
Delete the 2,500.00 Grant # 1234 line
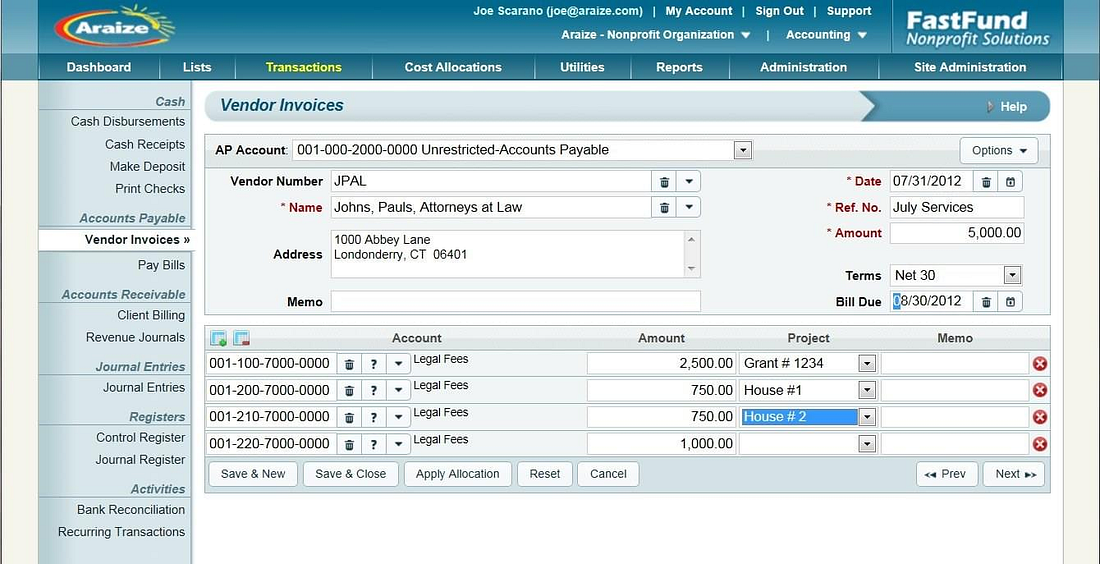pos(1040,363)
